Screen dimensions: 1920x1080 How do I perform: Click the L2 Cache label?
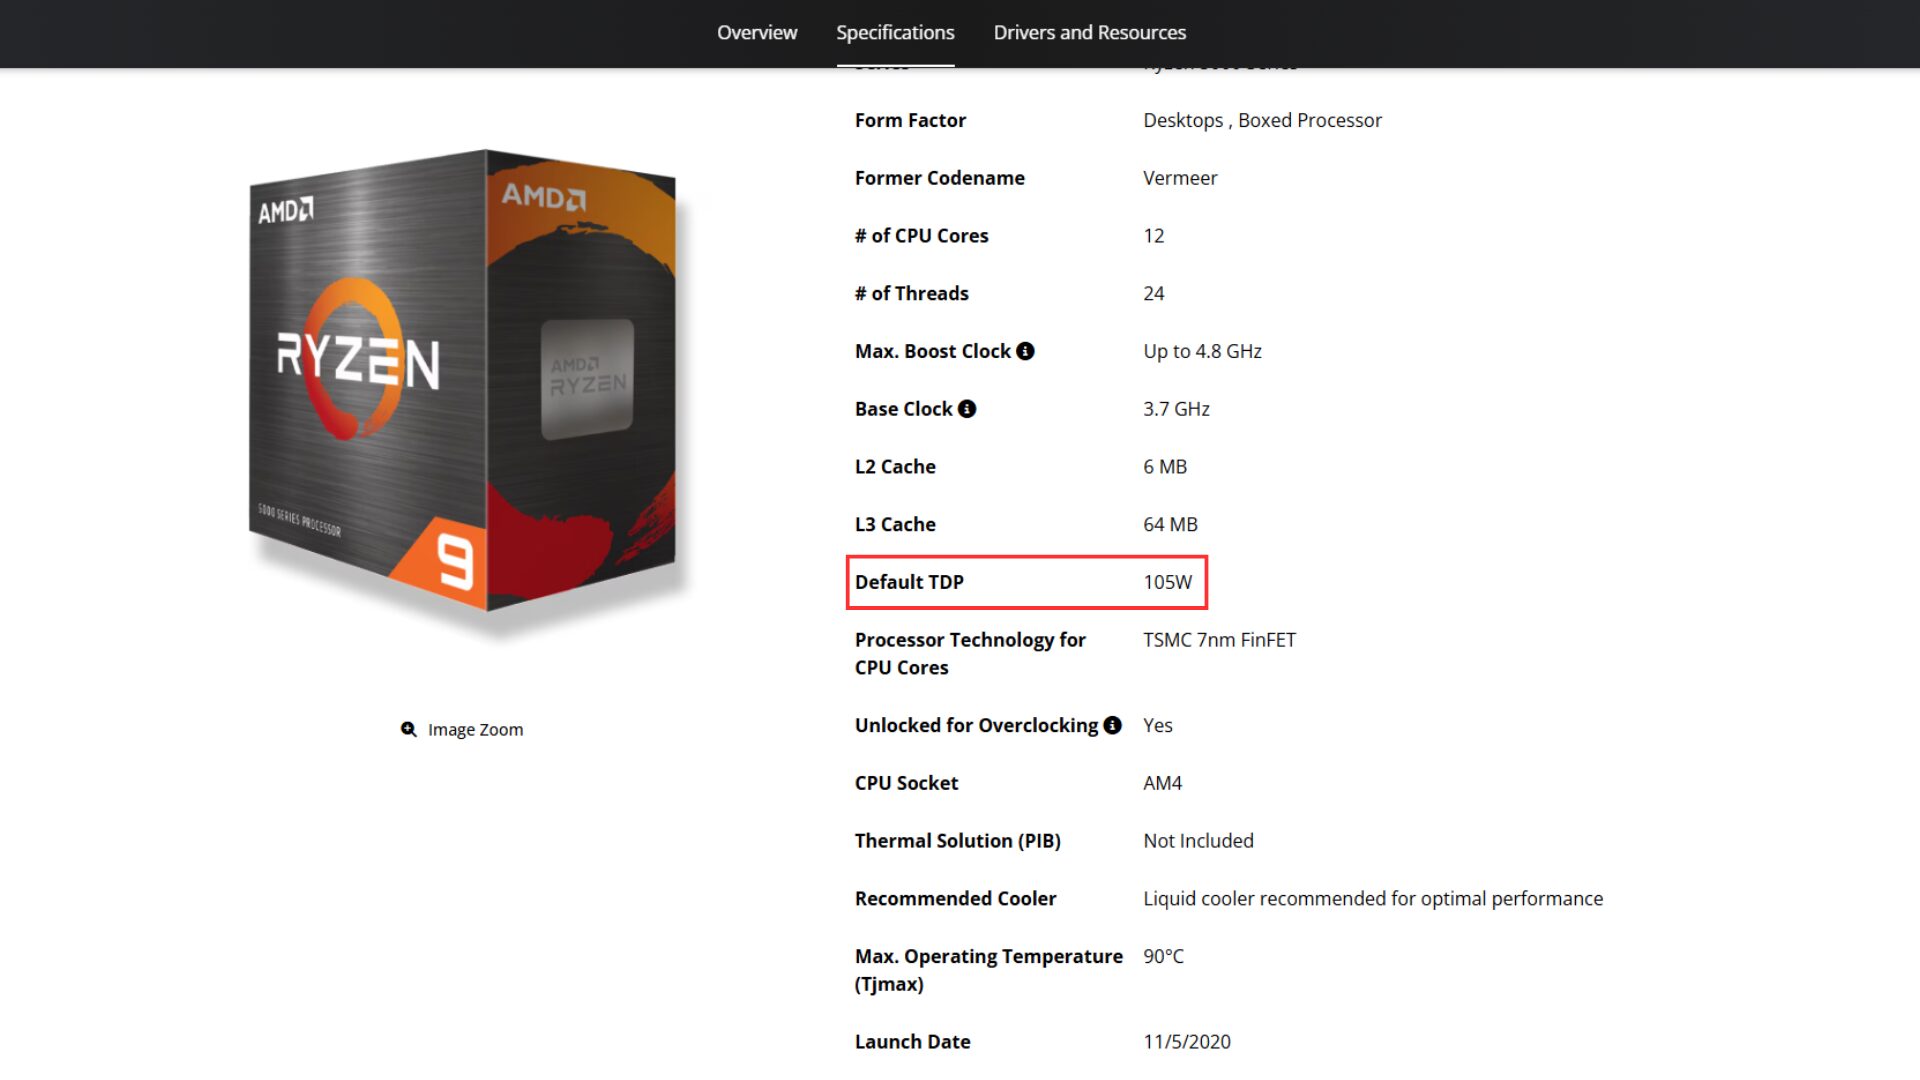[x=895, y=467]
